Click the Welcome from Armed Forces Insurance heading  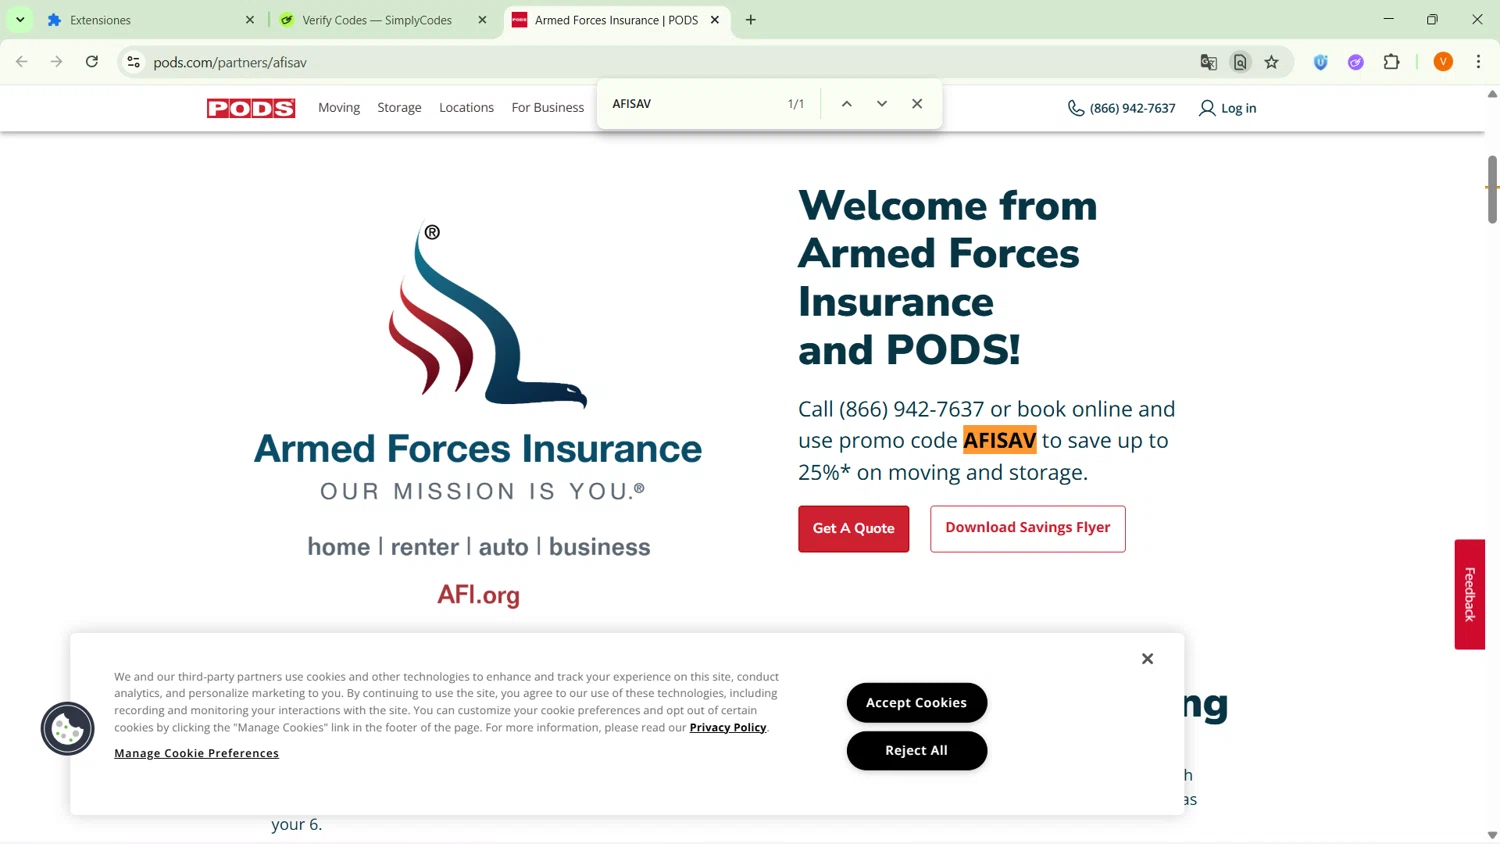click(947, 277)
